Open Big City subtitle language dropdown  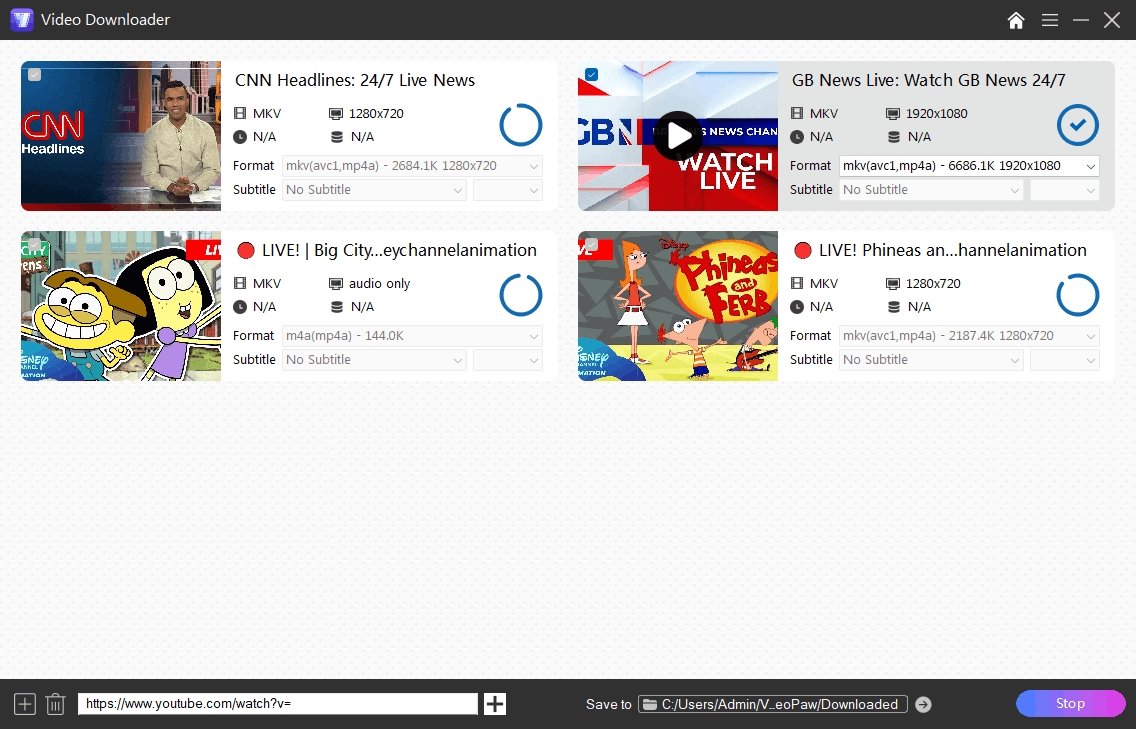508,360
